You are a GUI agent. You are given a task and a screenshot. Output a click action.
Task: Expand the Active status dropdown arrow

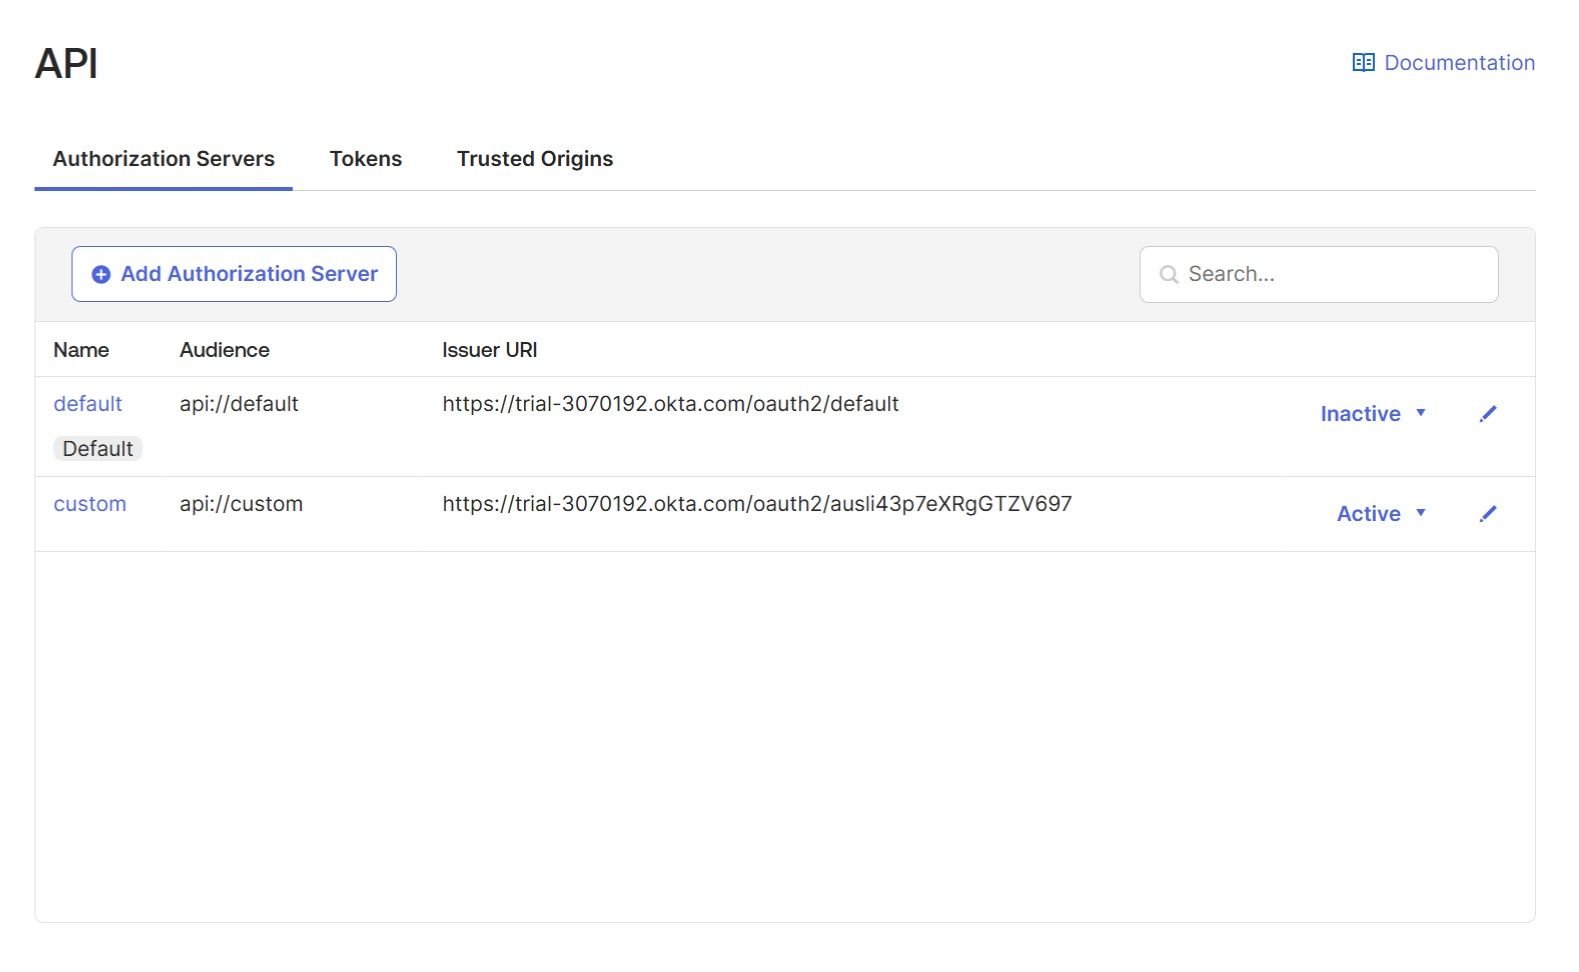tap(1420, 513)
